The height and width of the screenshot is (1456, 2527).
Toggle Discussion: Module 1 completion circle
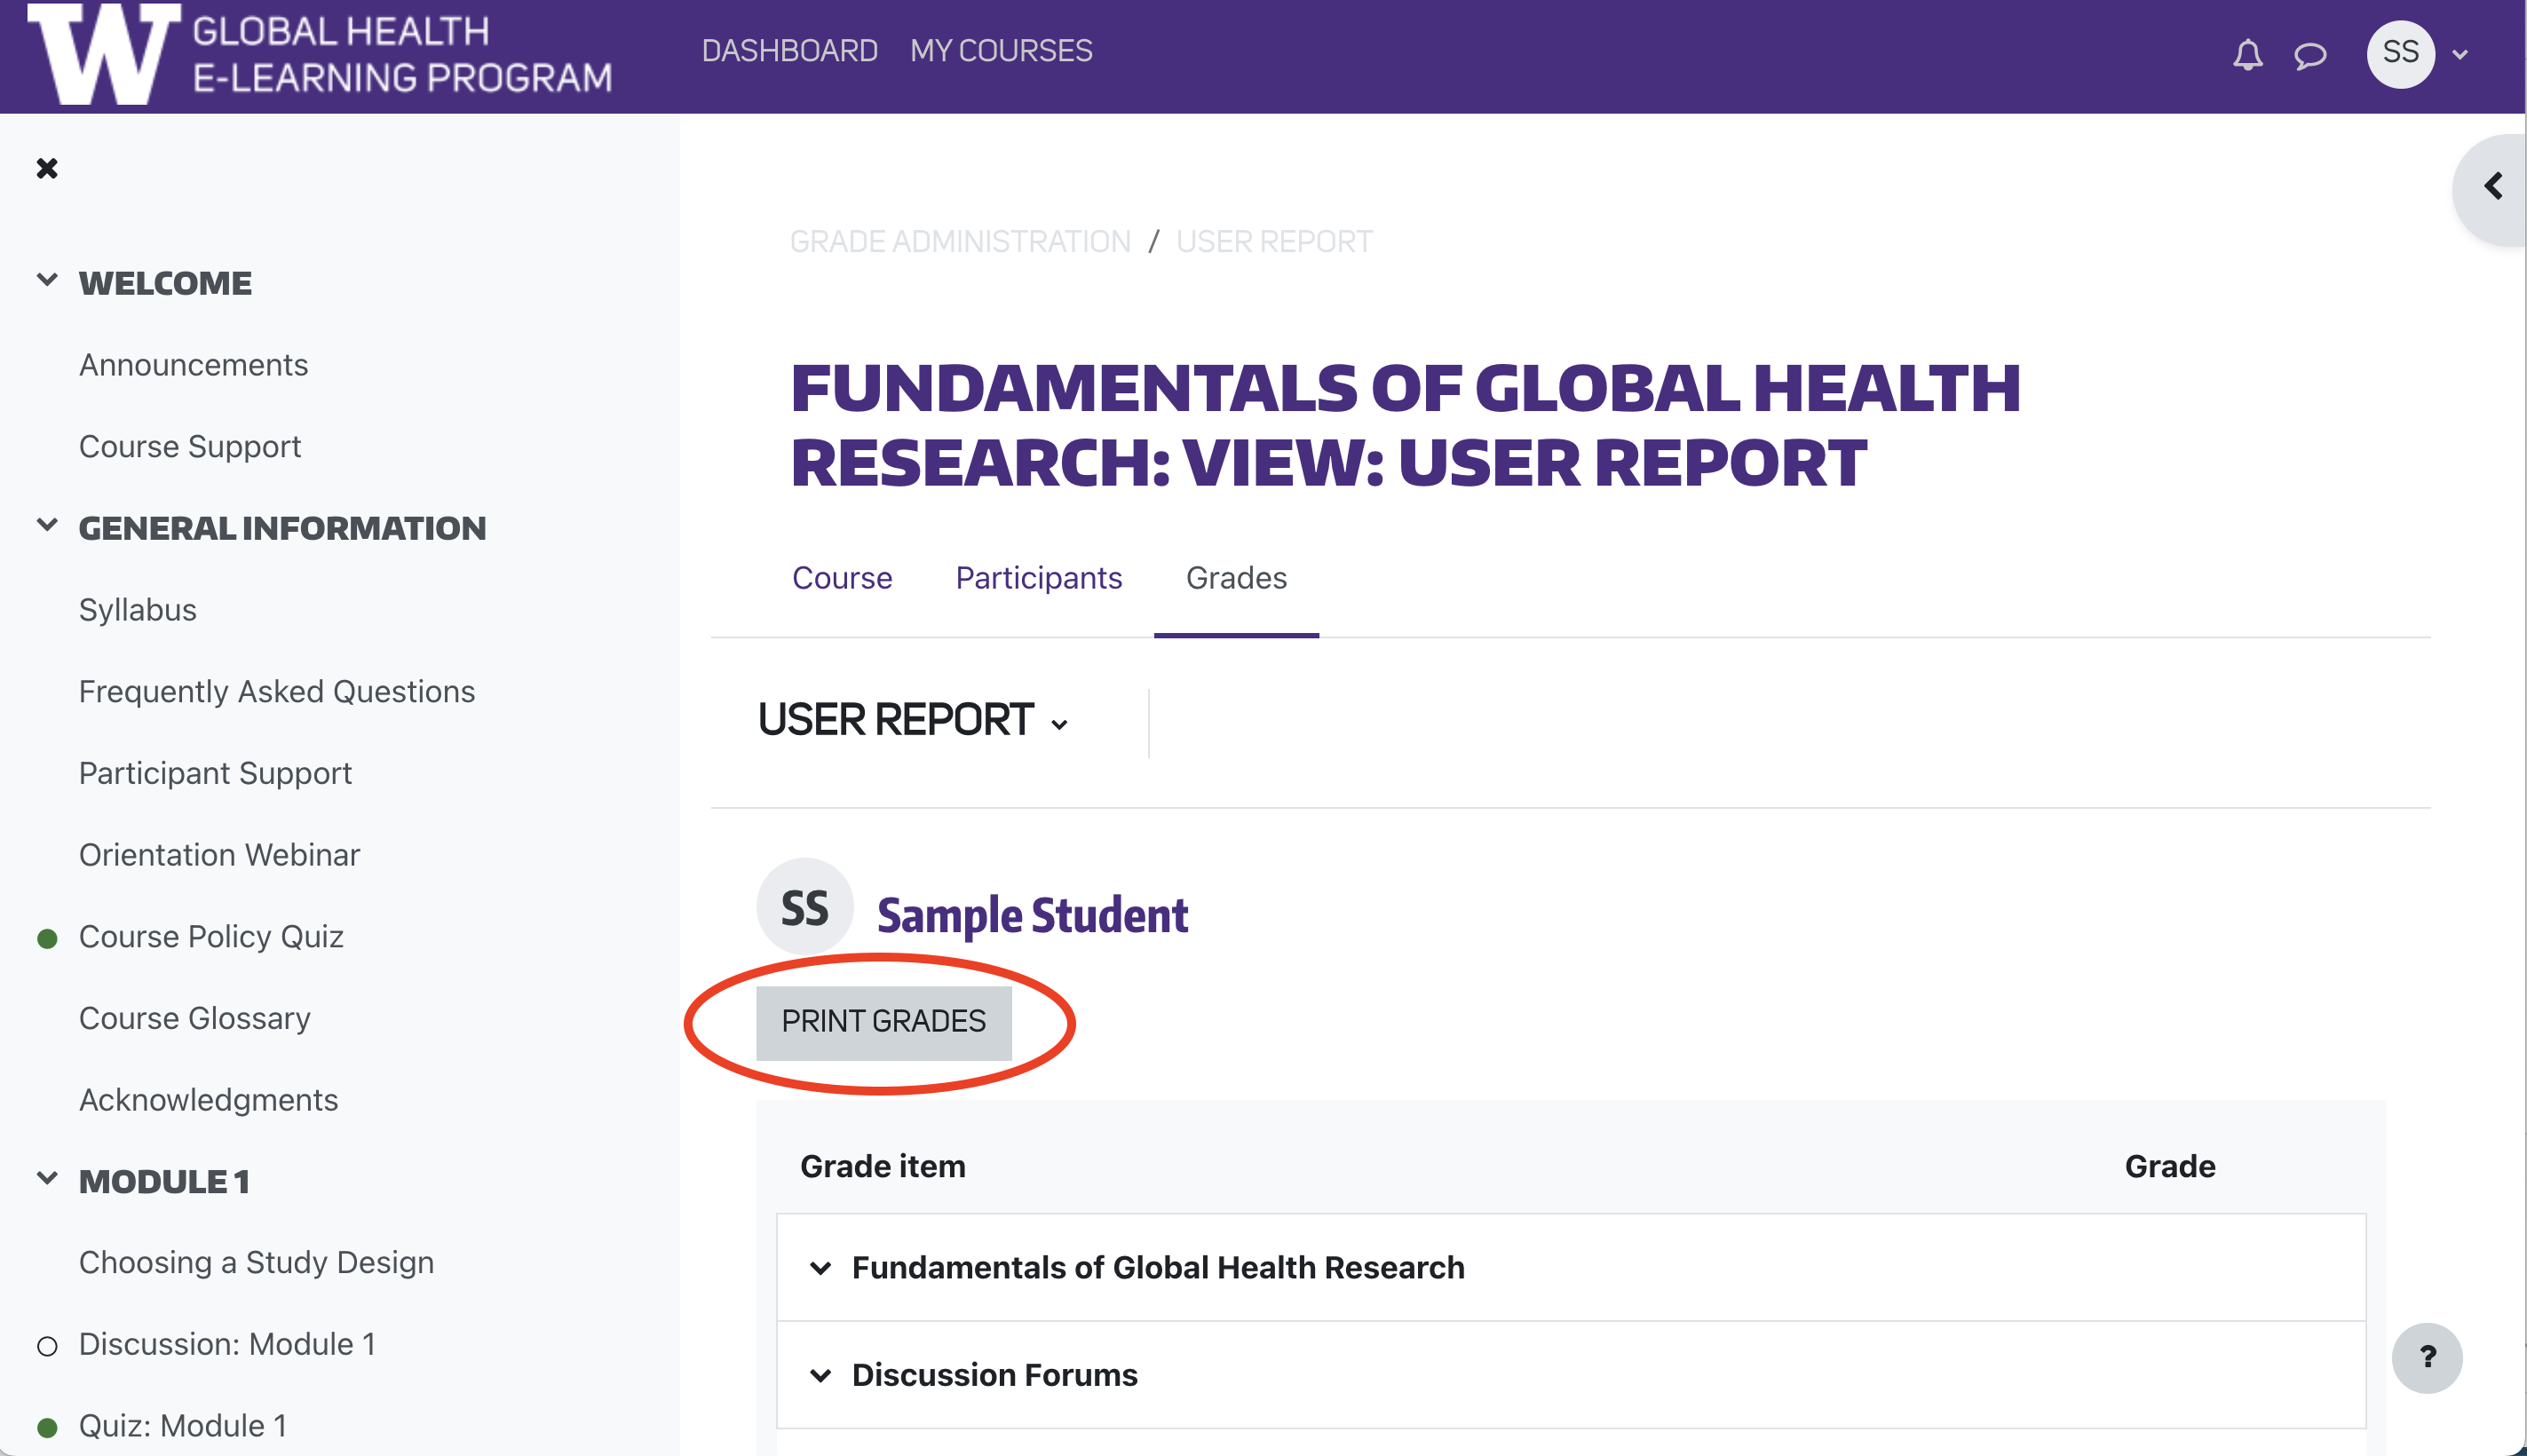click(47, 1346)
